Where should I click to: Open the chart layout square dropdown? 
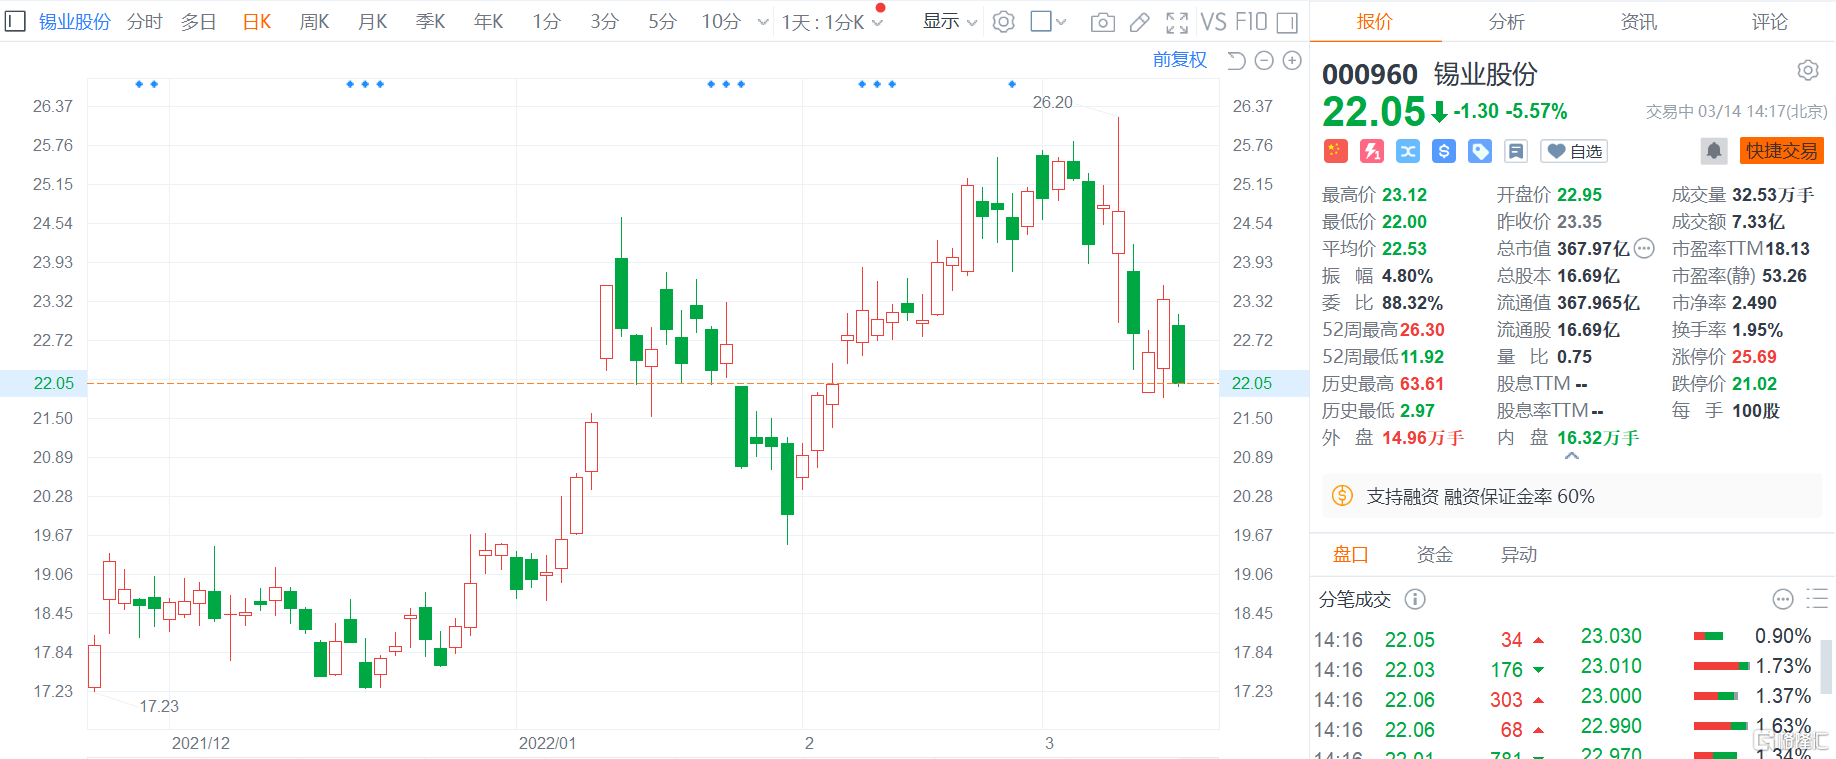(x=1048, y=22)
